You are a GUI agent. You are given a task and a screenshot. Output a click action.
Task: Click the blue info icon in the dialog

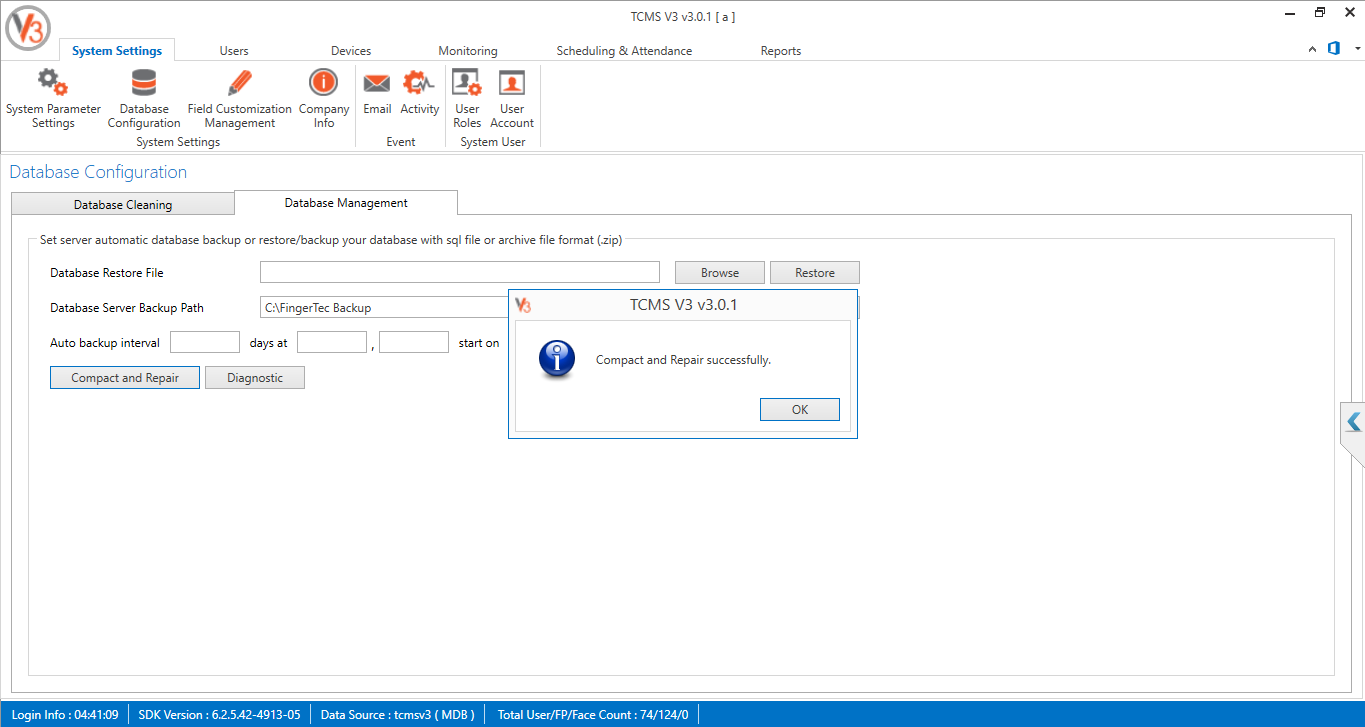[557, 359]
